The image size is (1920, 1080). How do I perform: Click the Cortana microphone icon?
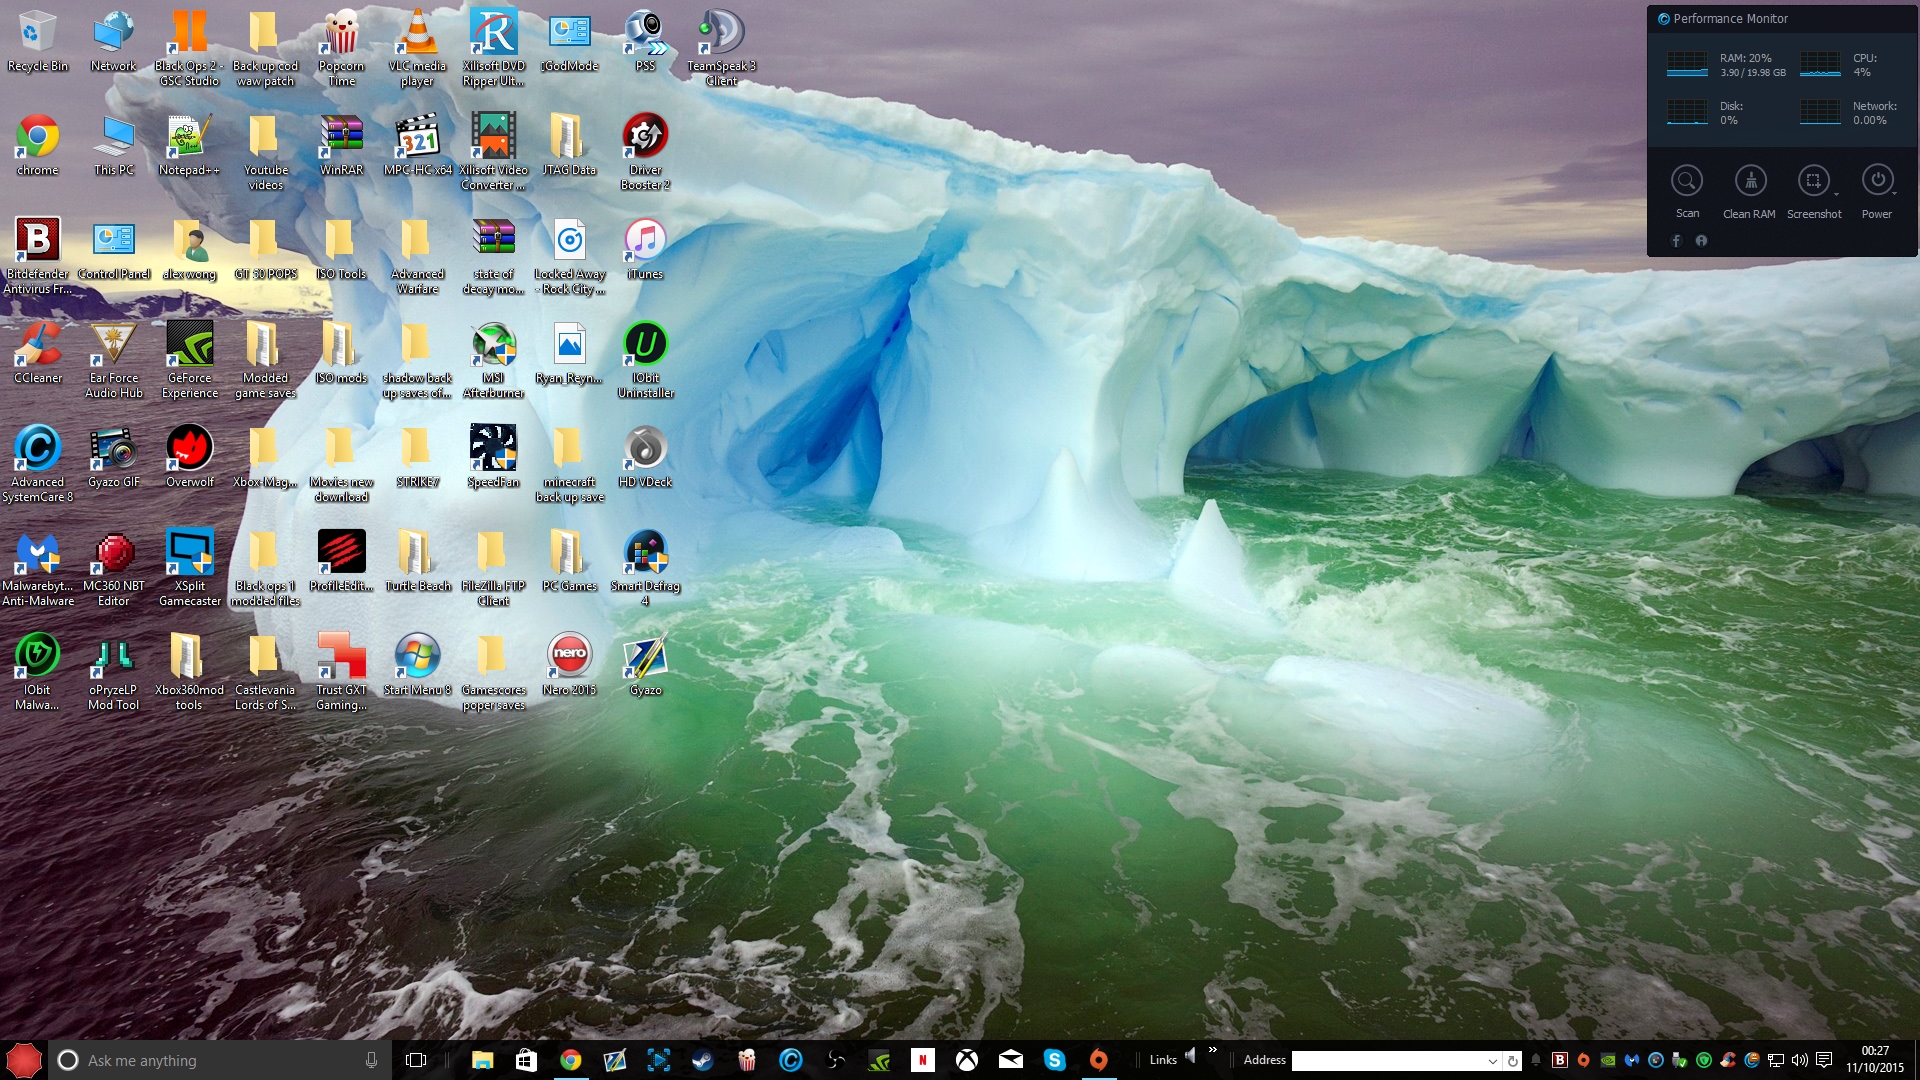371,1060
